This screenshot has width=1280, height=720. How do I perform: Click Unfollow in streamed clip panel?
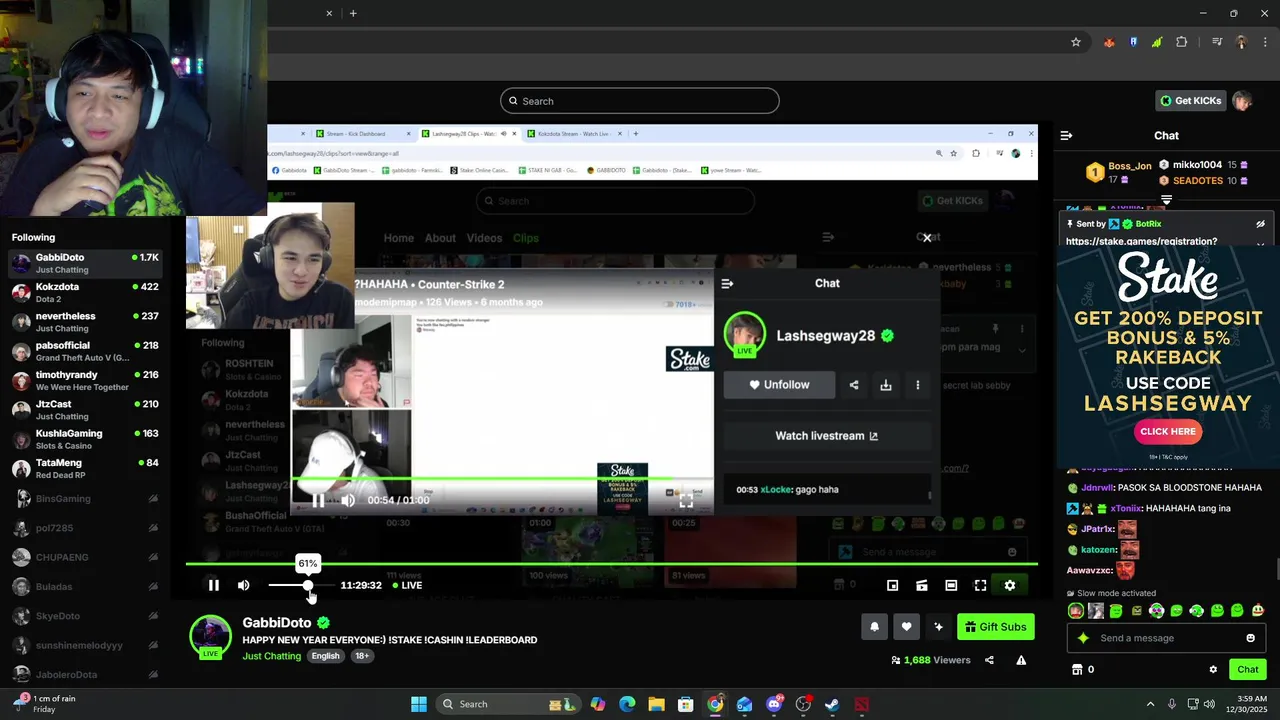click(780, 385)
